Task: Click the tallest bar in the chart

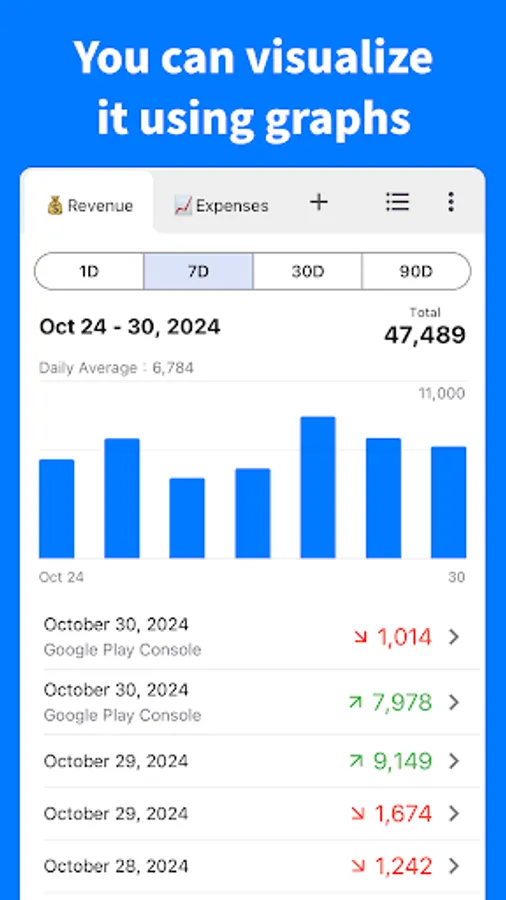Action: (318, 487)
